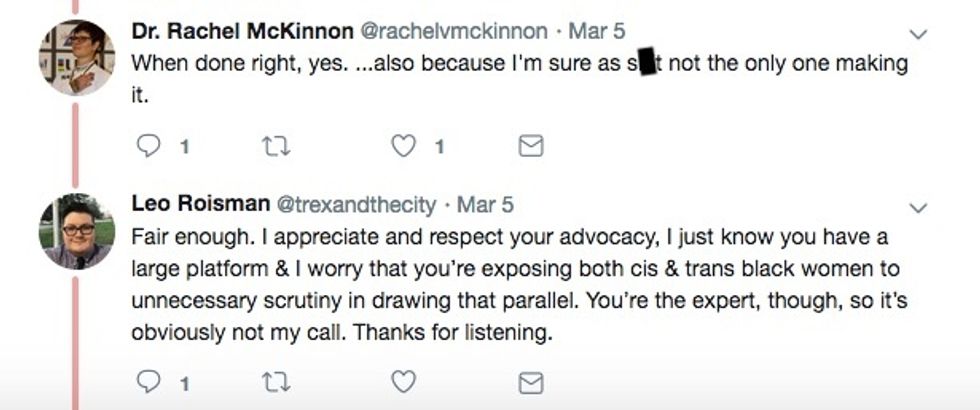Open more options chevron on Rachel McKinnon's tweet
Screen dimensions: 980x410
click(917, 35)
